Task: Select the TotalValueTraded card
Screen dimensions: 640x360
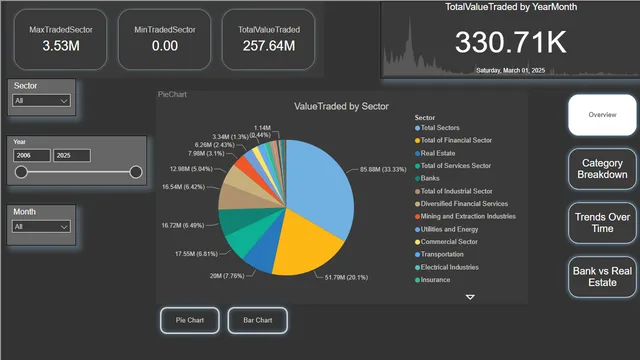Action: coord(269,40)
